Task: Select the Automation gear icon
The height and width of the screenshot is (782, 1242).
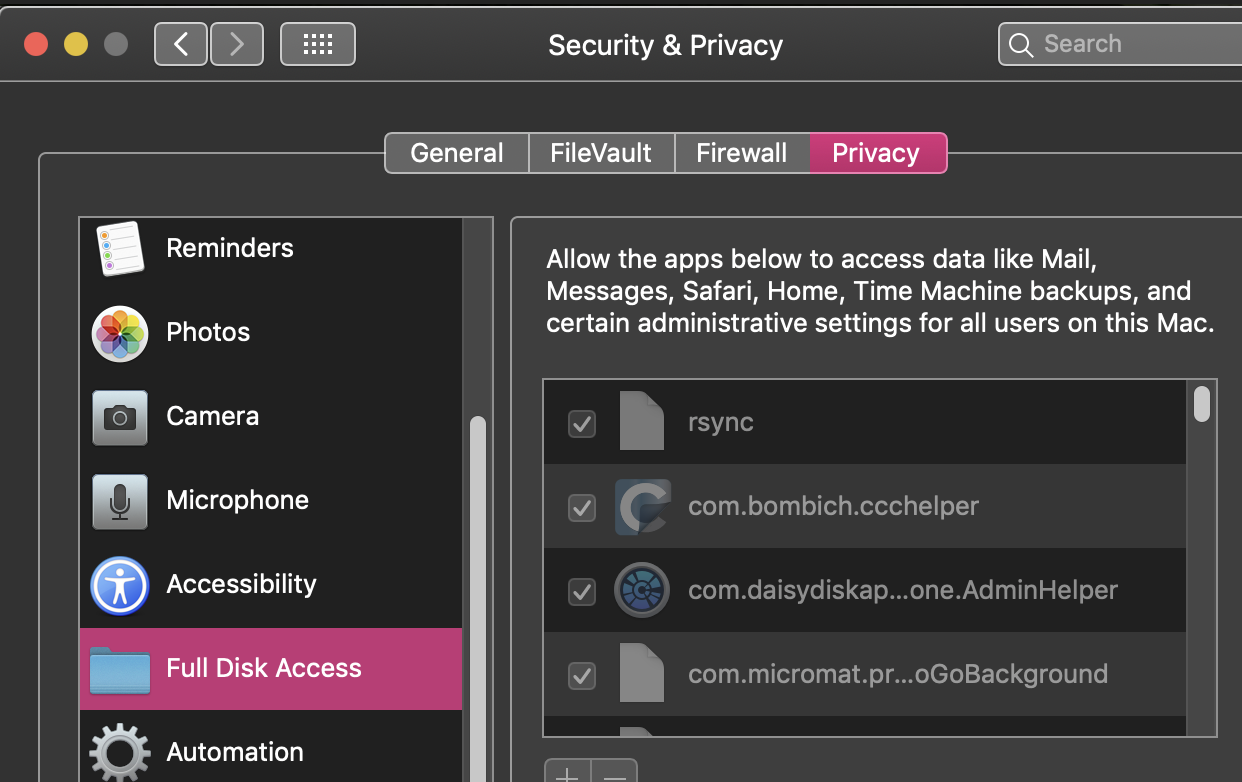Action: point(120,752)
